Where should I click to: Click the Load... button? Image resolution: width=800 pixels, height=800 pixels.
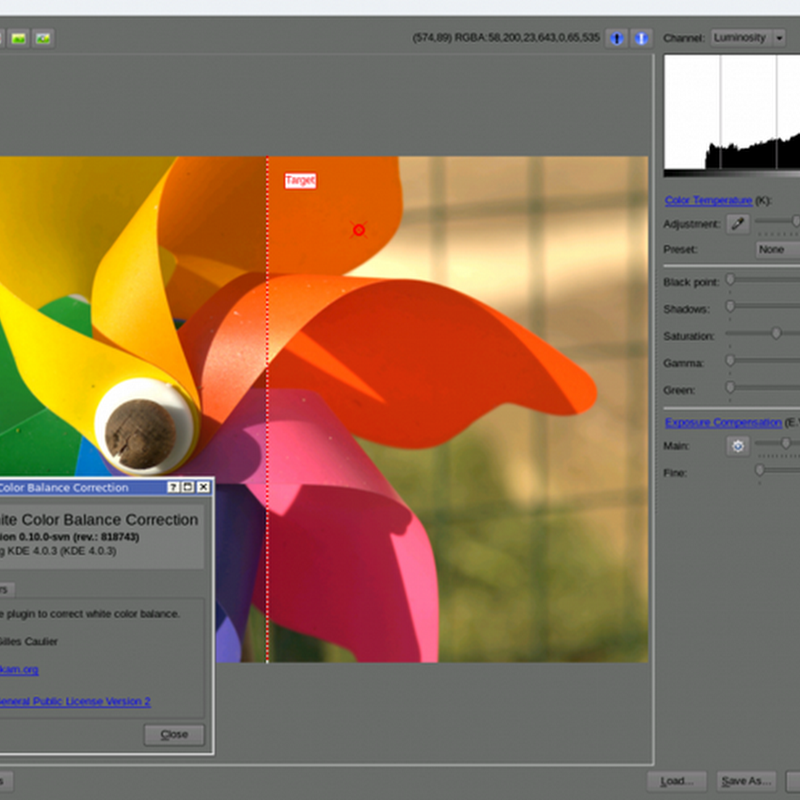coord(677,781)
